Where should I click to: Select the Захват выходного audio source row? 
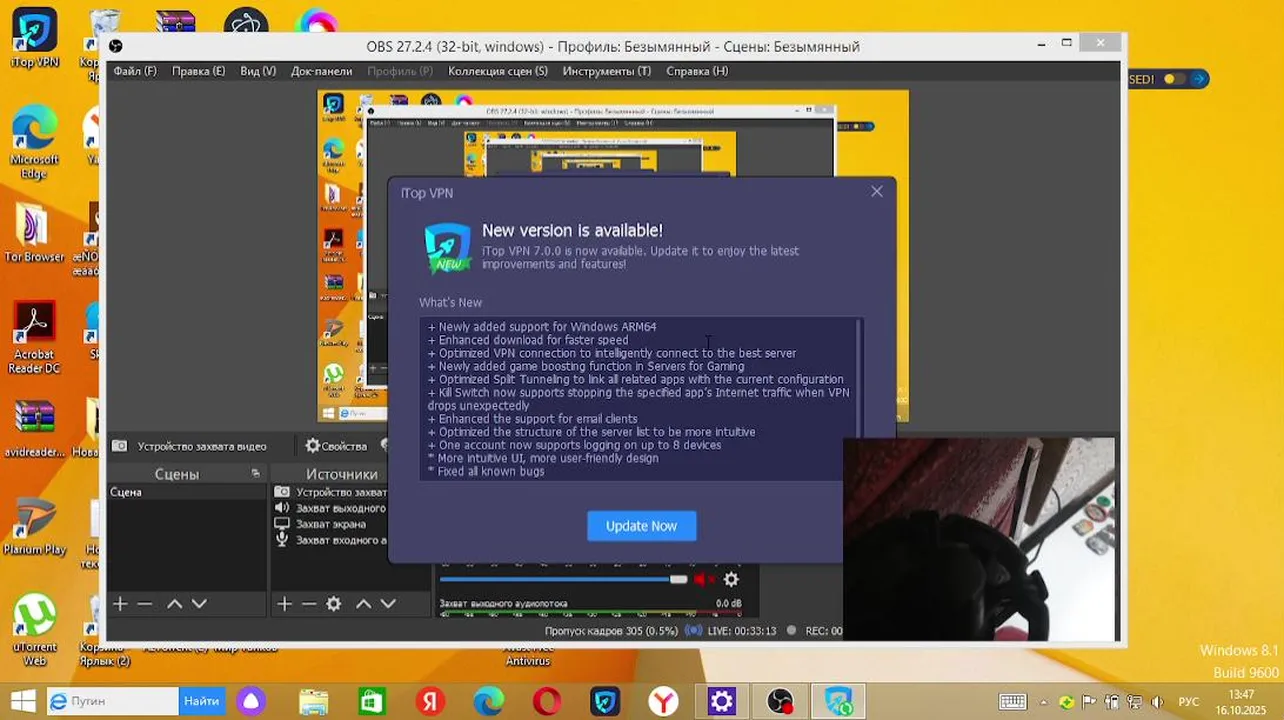(x=330, y=508)
